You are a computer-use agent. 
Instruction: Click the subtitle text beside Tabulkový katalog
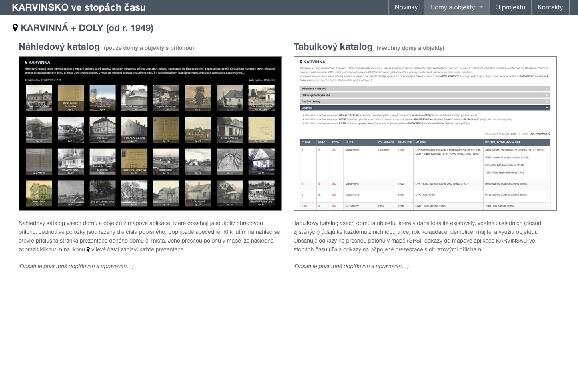tap(410, 48)
